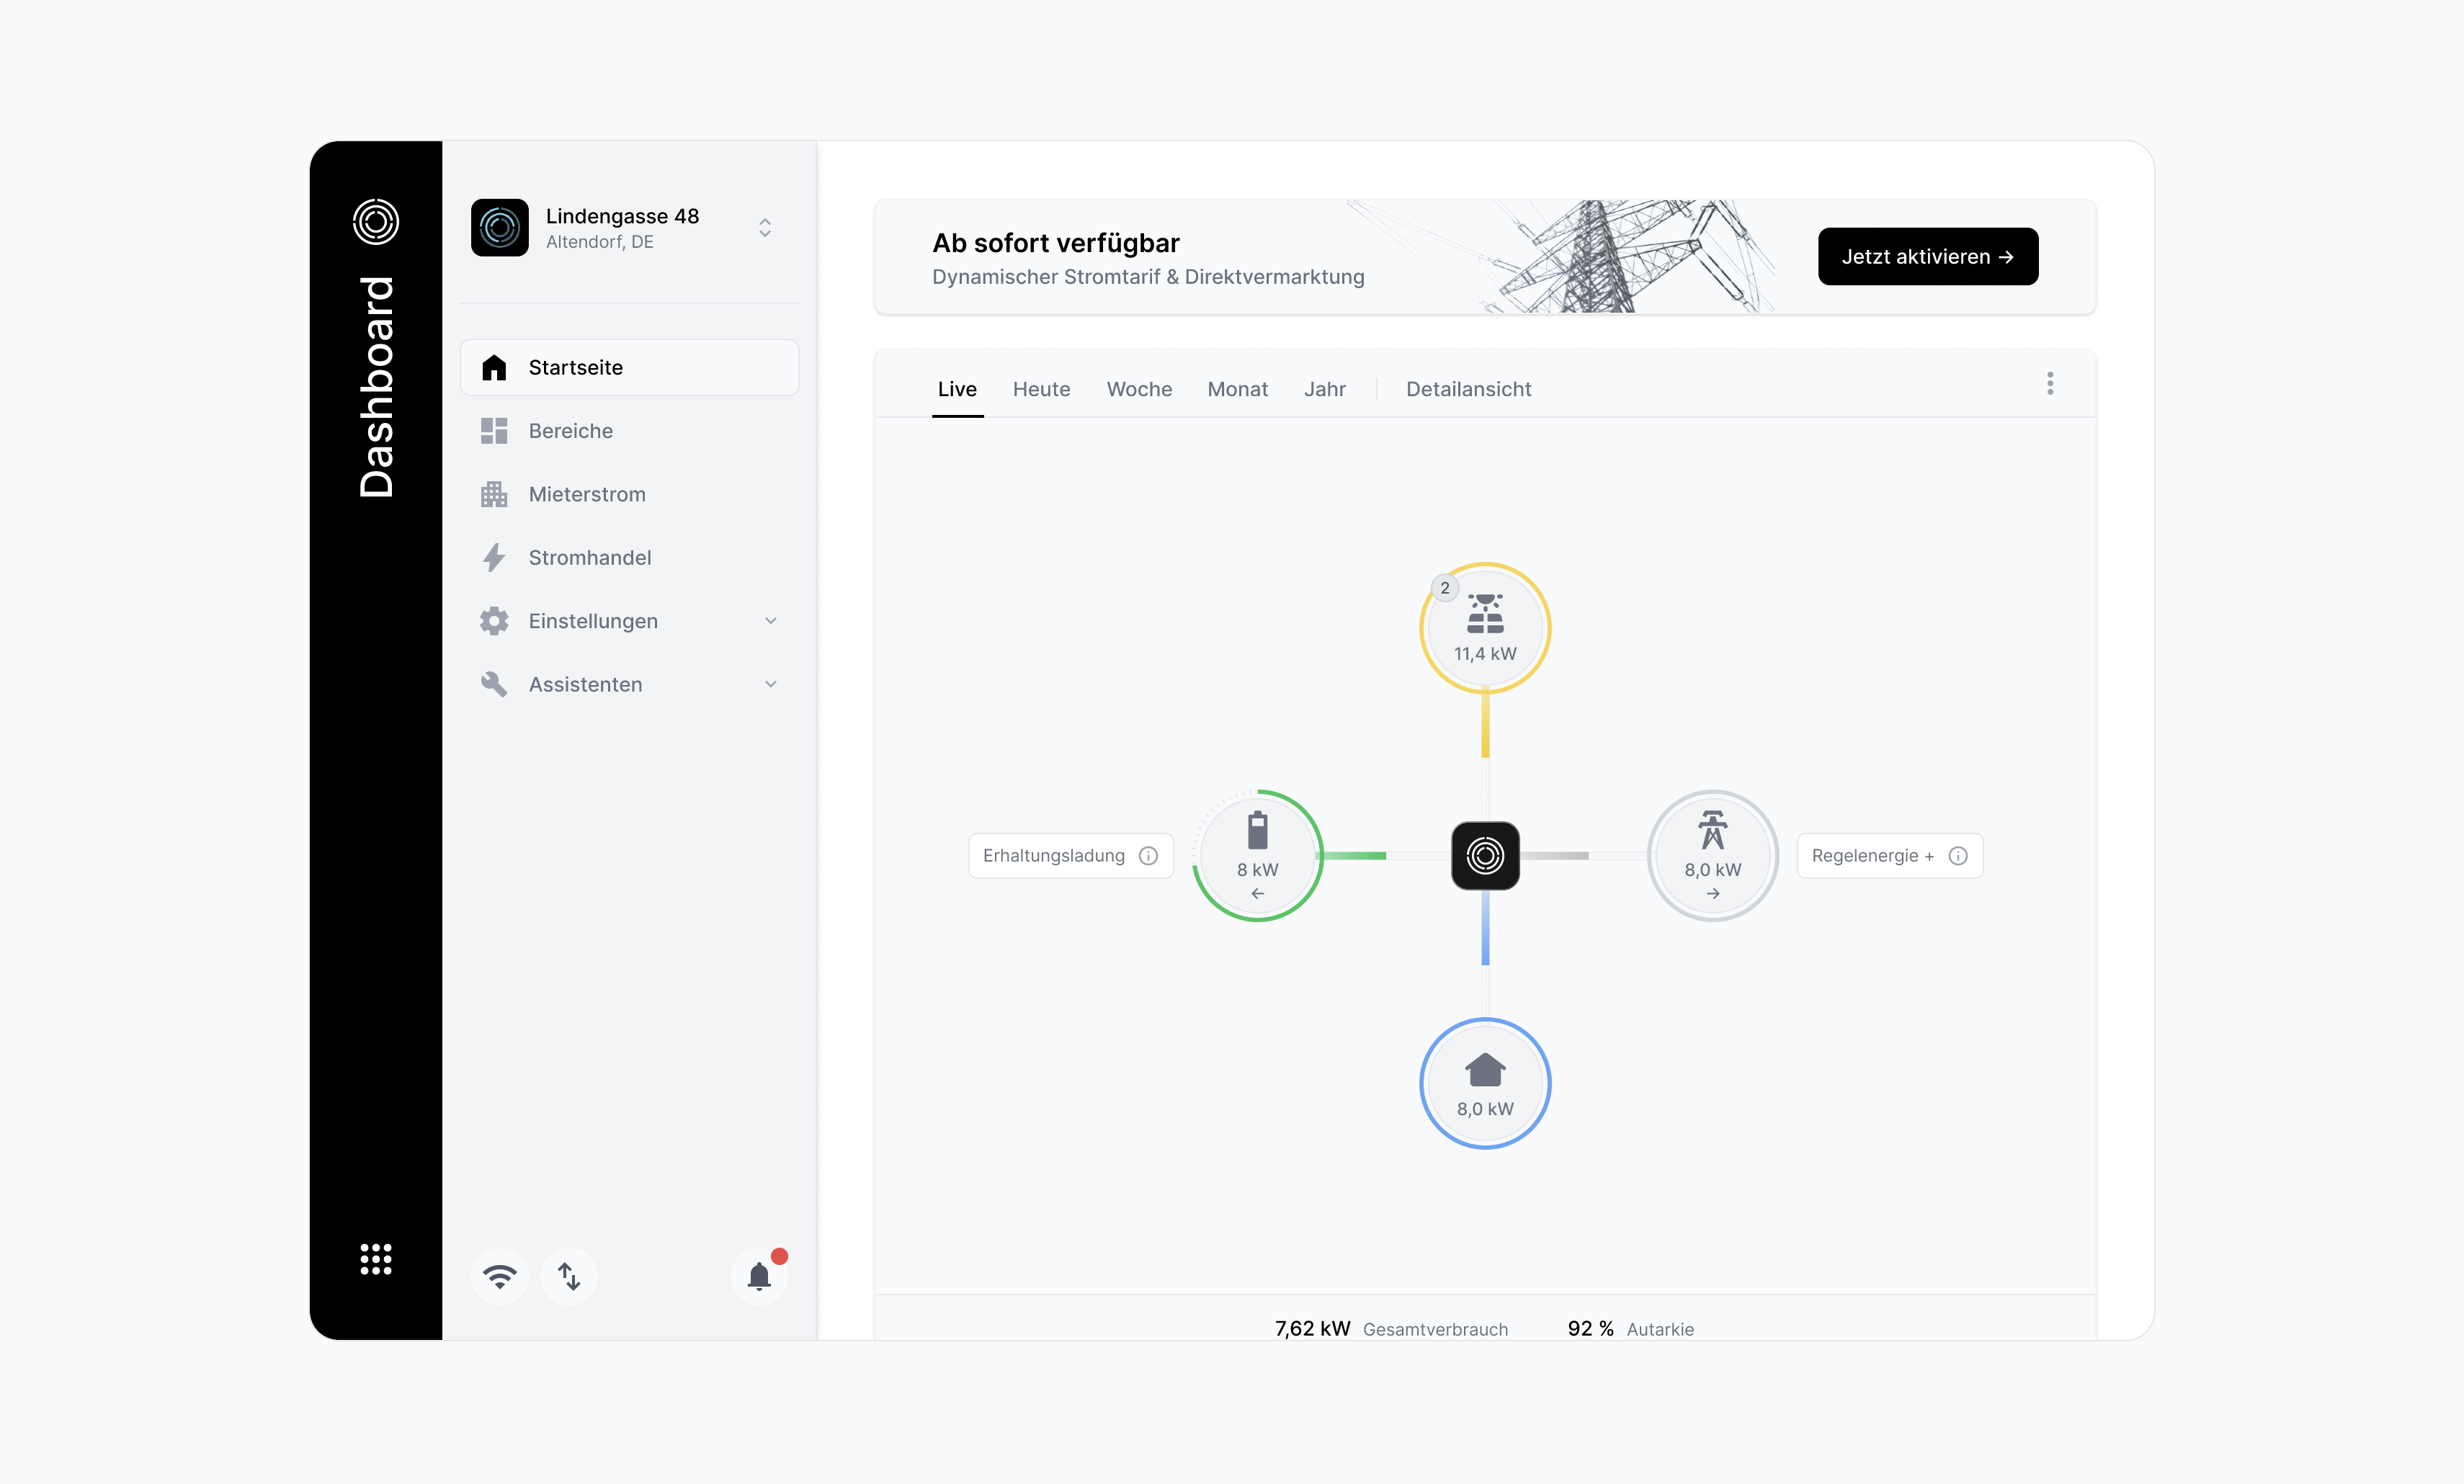Click the central energy manager hub icon

[1485, 856]
